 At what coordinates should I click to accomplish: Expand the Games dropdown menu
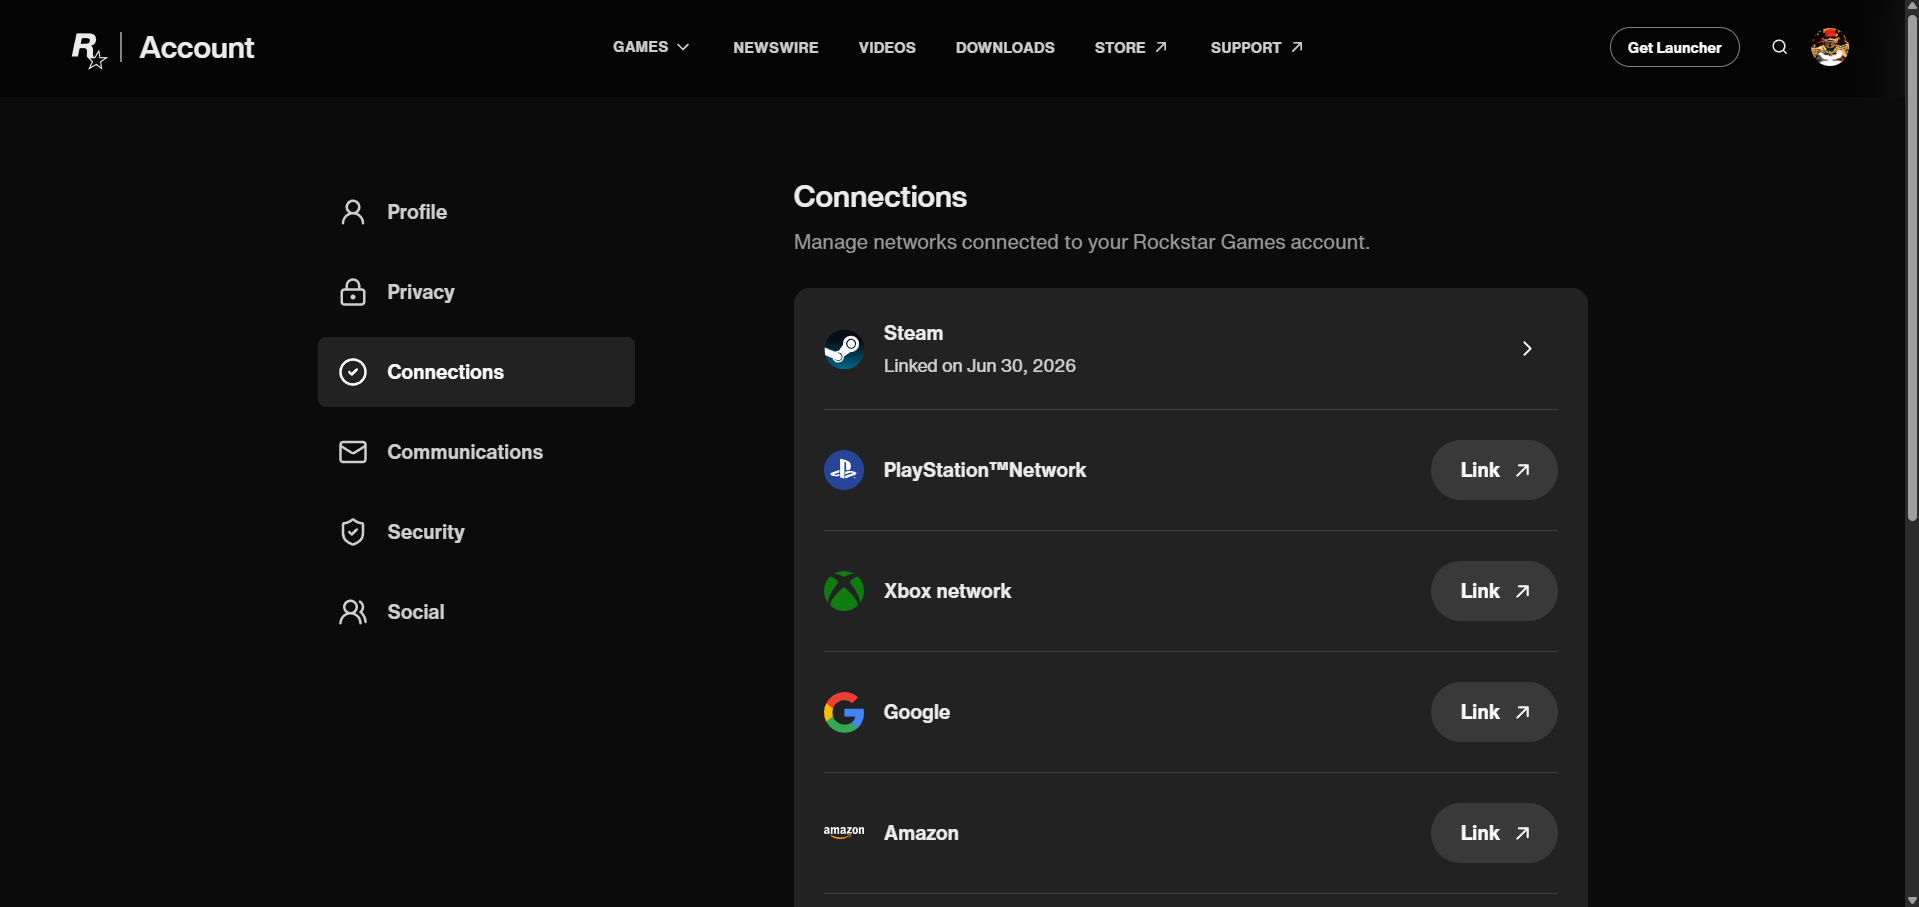(x=651, y=47)
